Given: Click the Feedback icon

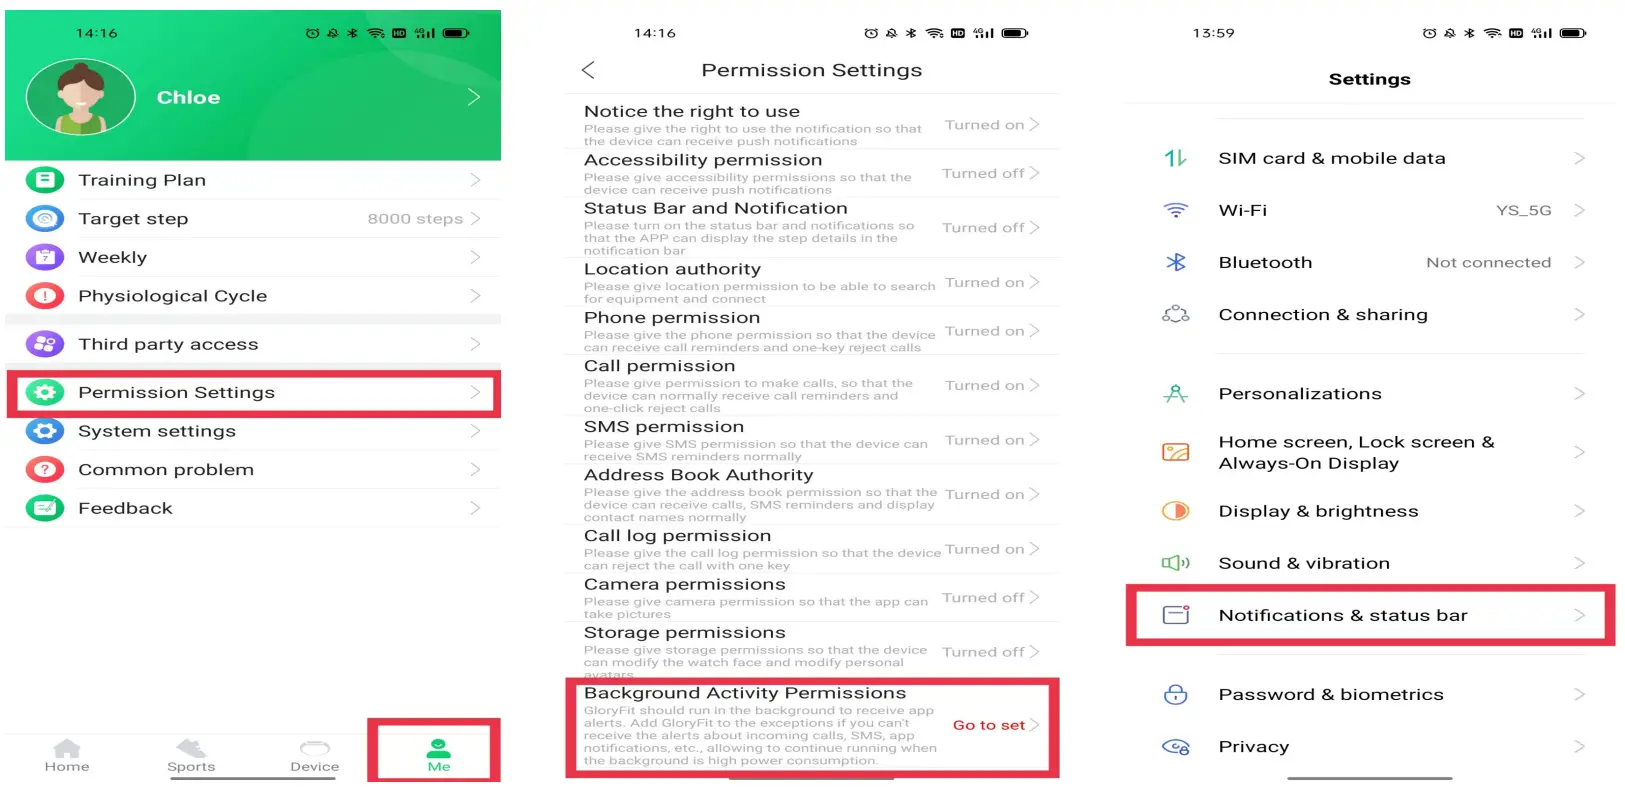Looking at the screenshot, I should click(44, 508).
